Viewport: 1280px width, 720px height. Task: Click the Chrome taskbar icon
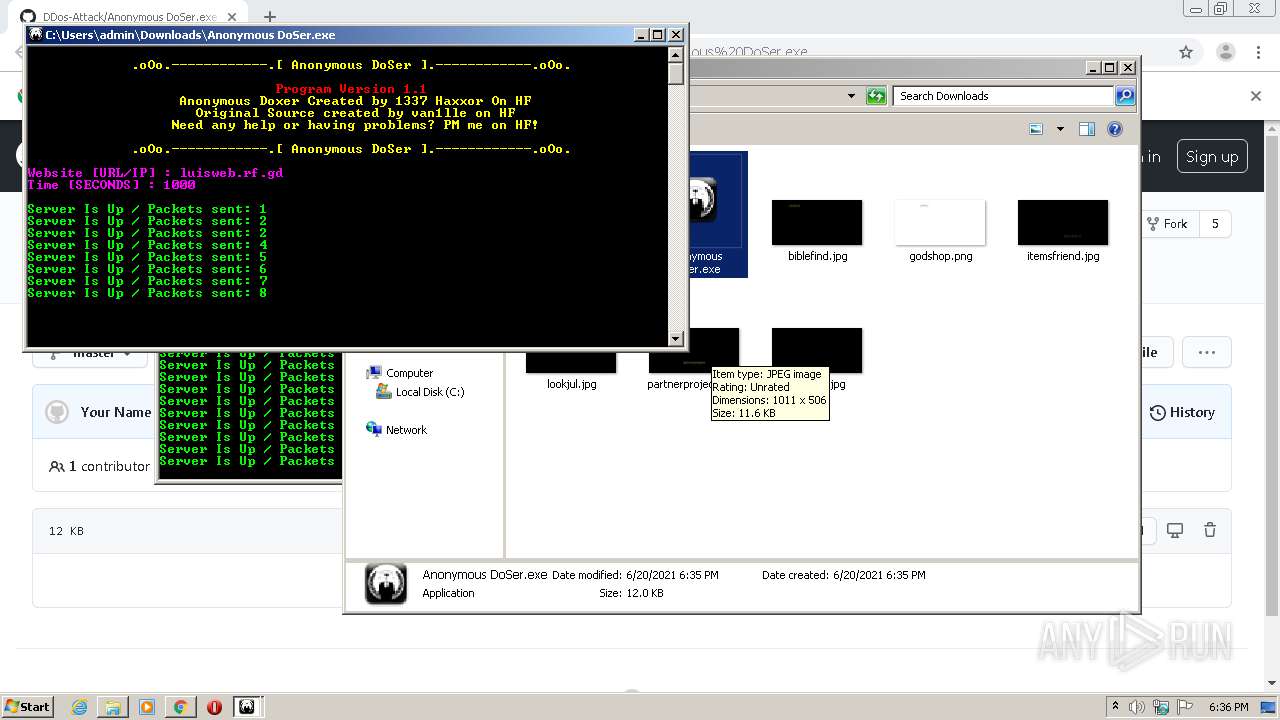tap(180, 707)
